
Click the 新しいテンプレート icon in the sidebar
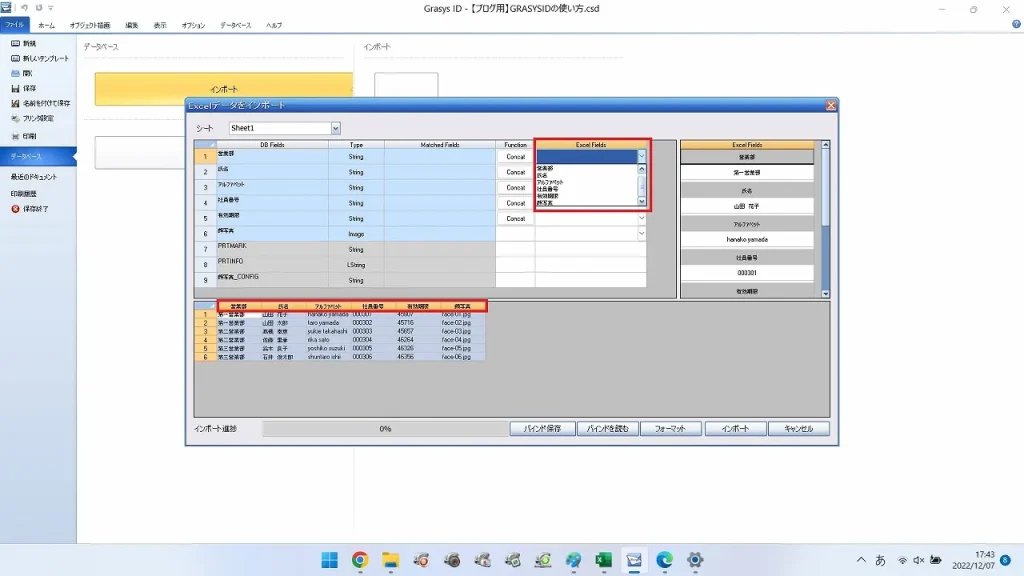[x=15, y=58]
